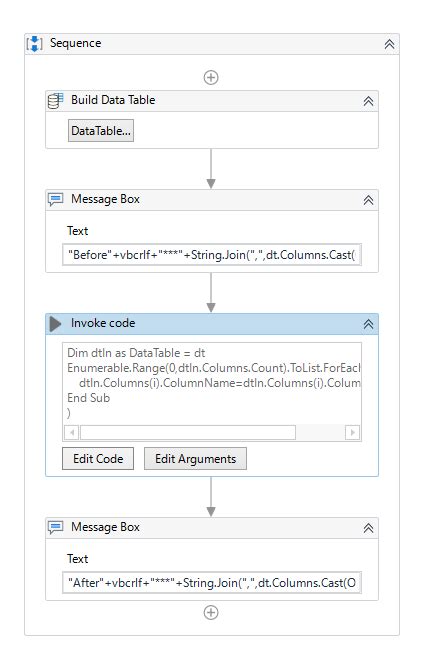
Task: Click the first Message Box speech icon
Action: point(55,200)
